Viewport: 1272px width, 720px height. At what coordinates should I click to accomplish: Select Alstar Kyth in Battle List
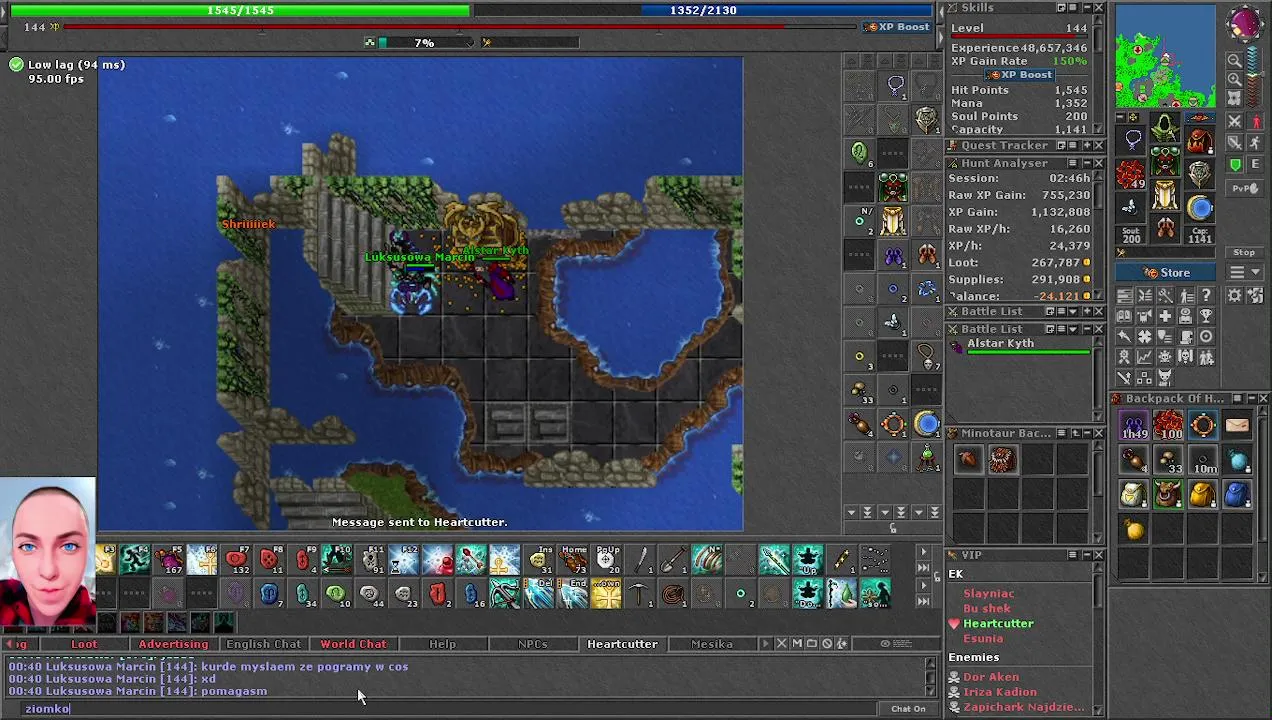click(x=1022, y=345)
